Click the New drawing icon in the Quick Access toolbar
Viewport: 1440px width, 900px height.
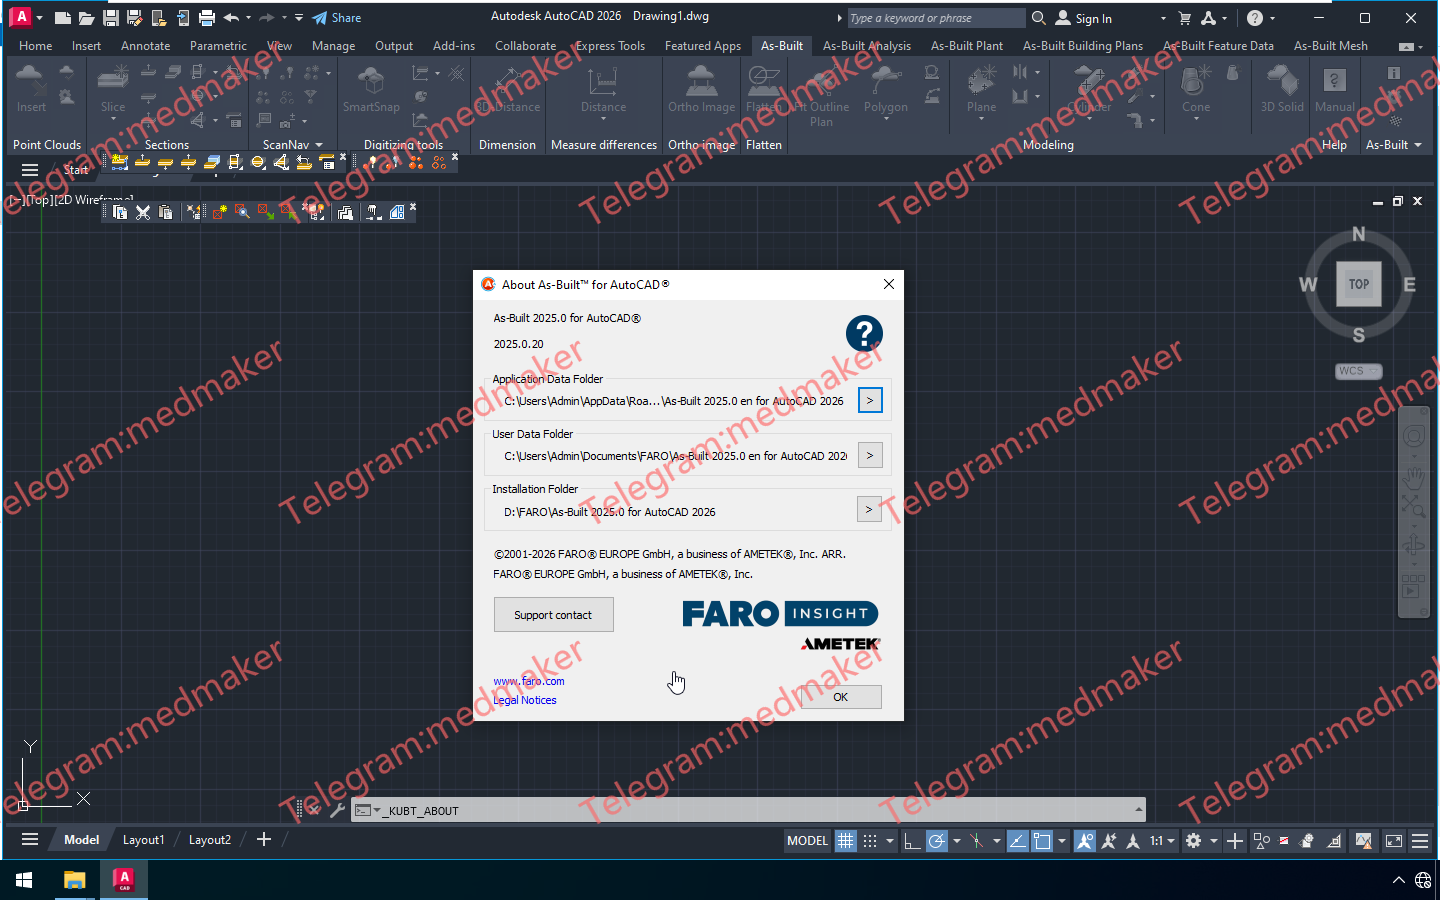tap(62, 18)
